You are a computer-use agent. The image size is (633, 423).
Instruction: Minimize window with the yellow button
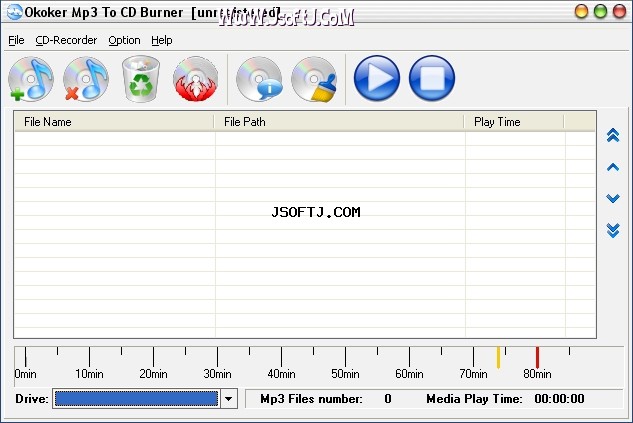coord(581,11)
